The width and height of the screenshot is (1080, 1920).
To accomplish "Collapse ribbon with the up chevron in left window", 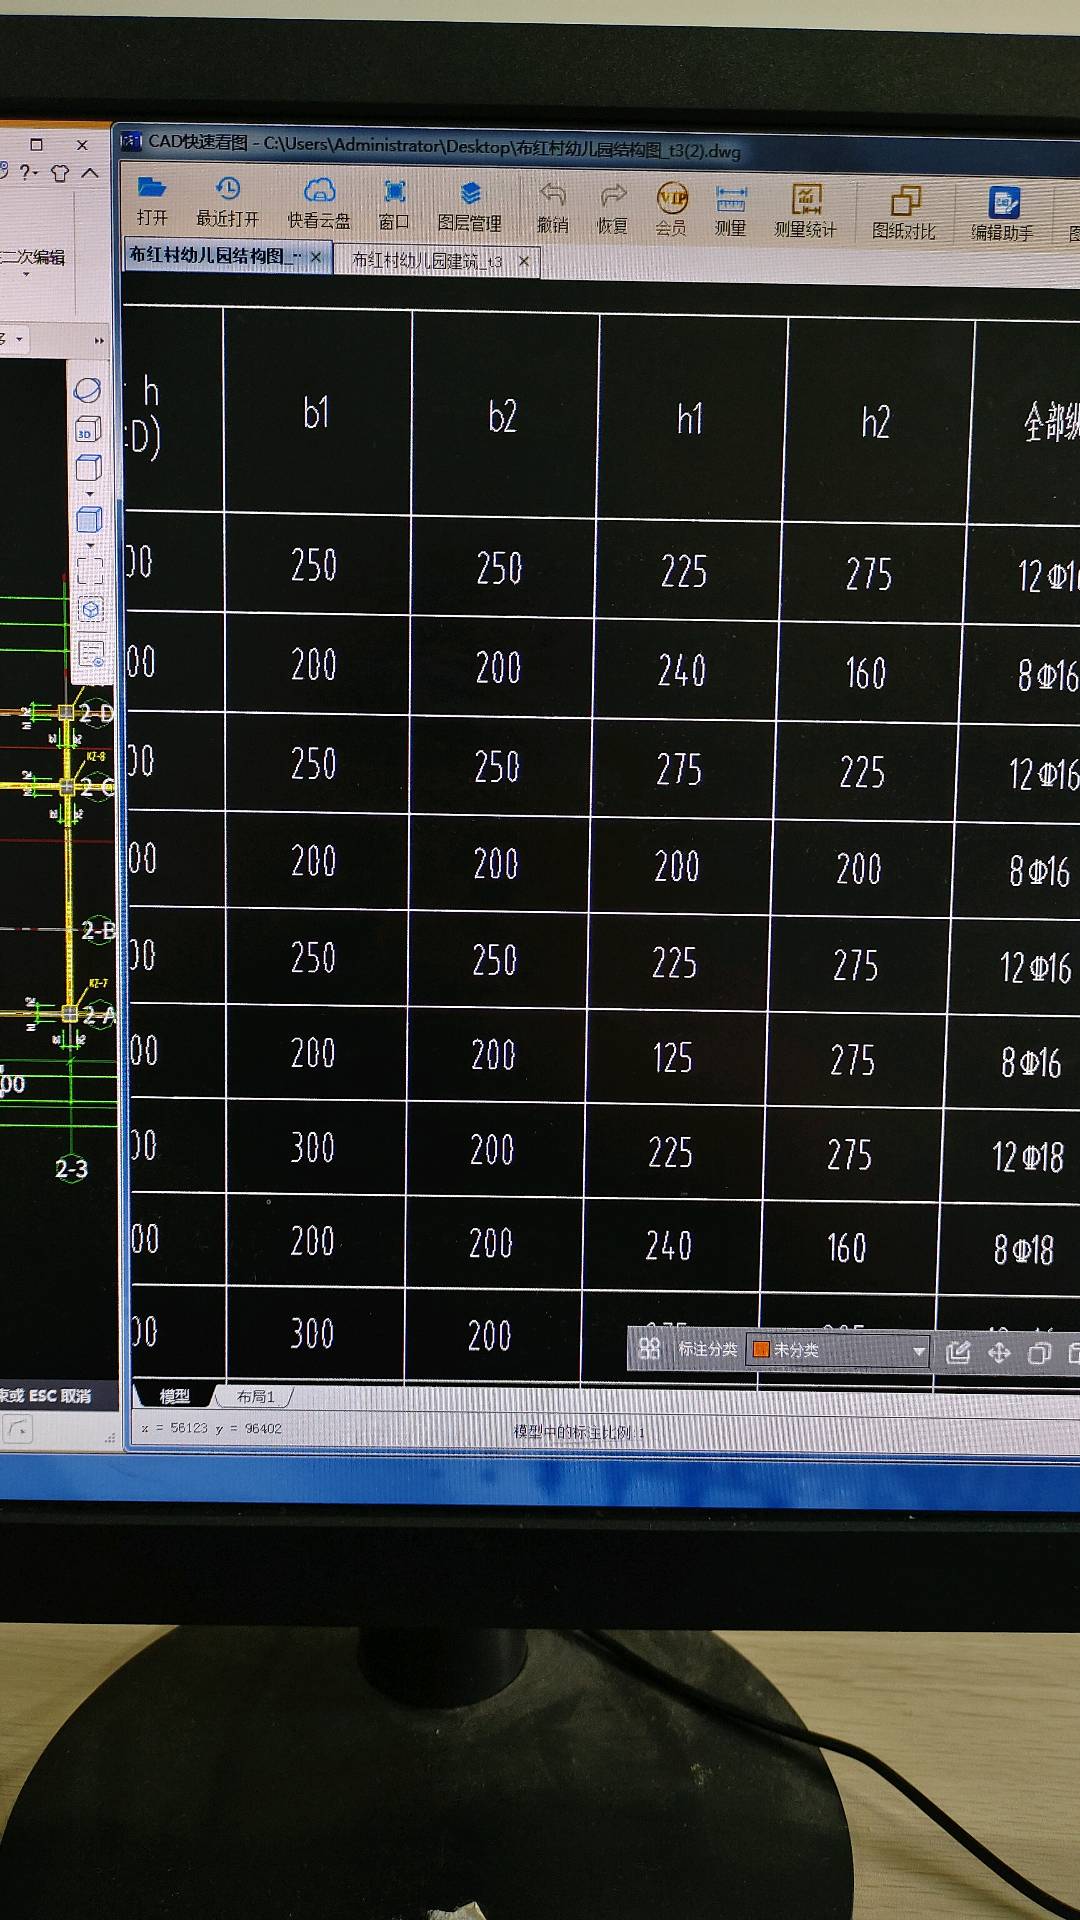I will coord(89,172).
